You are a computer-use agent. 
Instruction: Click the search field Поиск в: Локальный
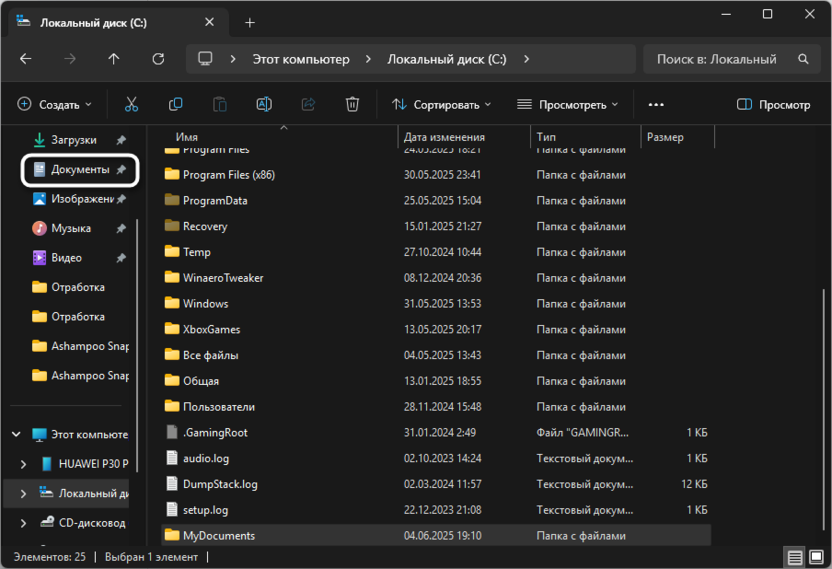pos(717,59)
